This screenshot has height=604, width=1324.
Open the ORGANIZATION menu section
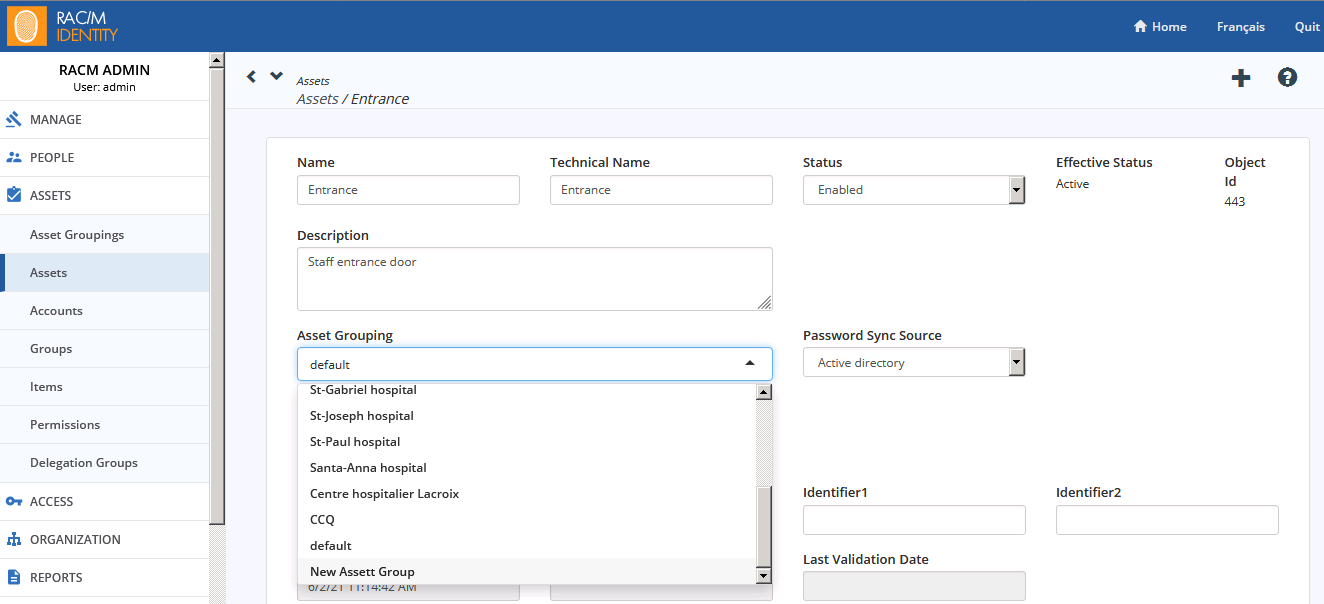click(x=105, y=539)
